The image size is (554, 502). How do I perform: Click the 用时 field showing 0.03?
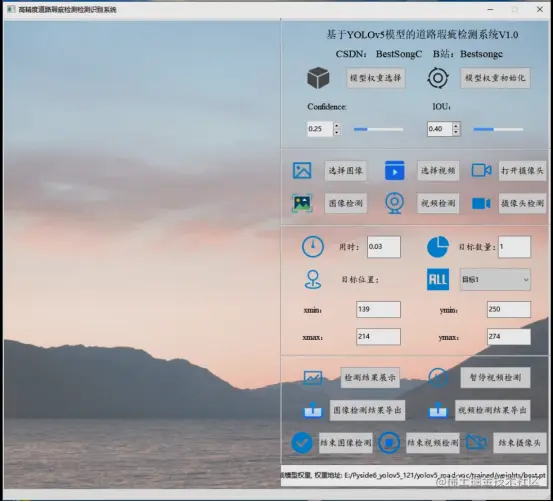coord(384,247)
